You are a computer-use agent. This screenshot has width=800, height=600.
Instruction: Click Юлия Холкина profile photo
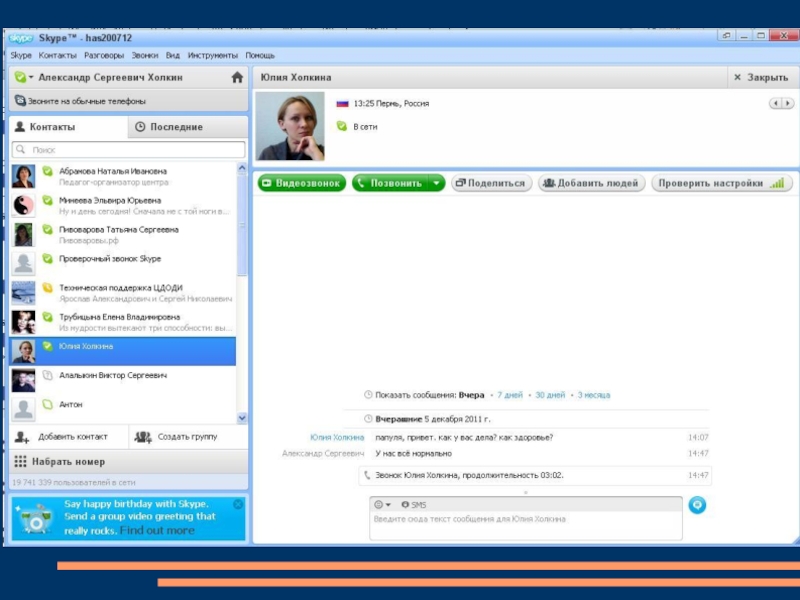pyautogui.click(x=290, y=126)
